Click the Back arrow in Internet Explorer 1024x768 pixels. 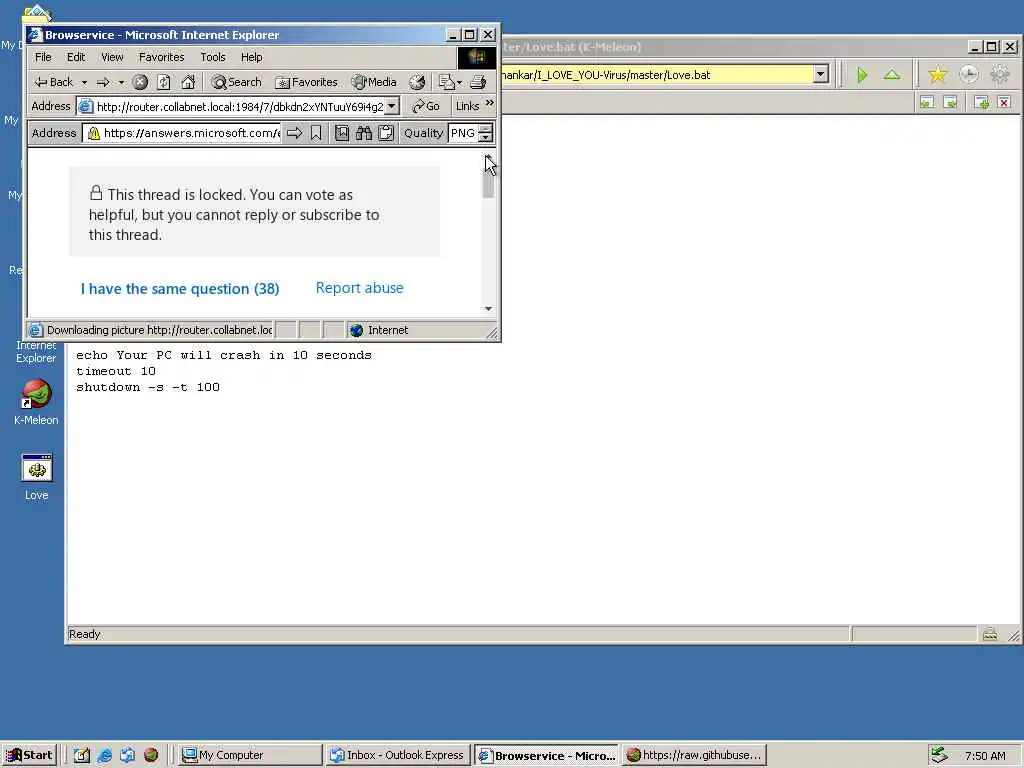[54, 82]
